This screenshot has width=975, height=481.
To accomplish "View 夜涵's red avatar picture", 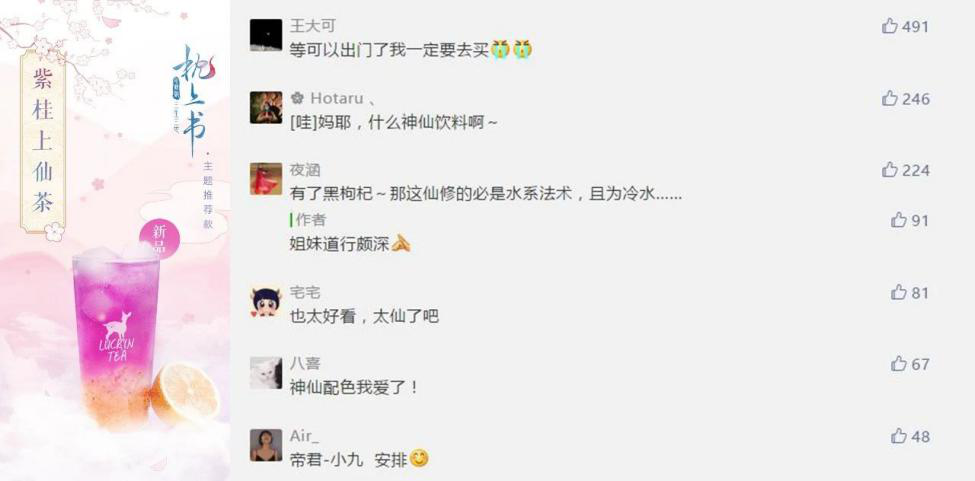I will (x=266, y=179).
